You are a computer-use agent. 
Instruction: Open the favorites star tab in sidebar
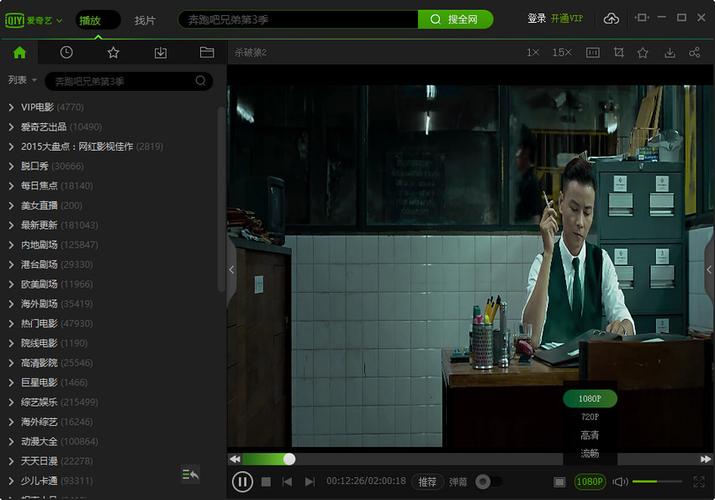coord(113,53)
